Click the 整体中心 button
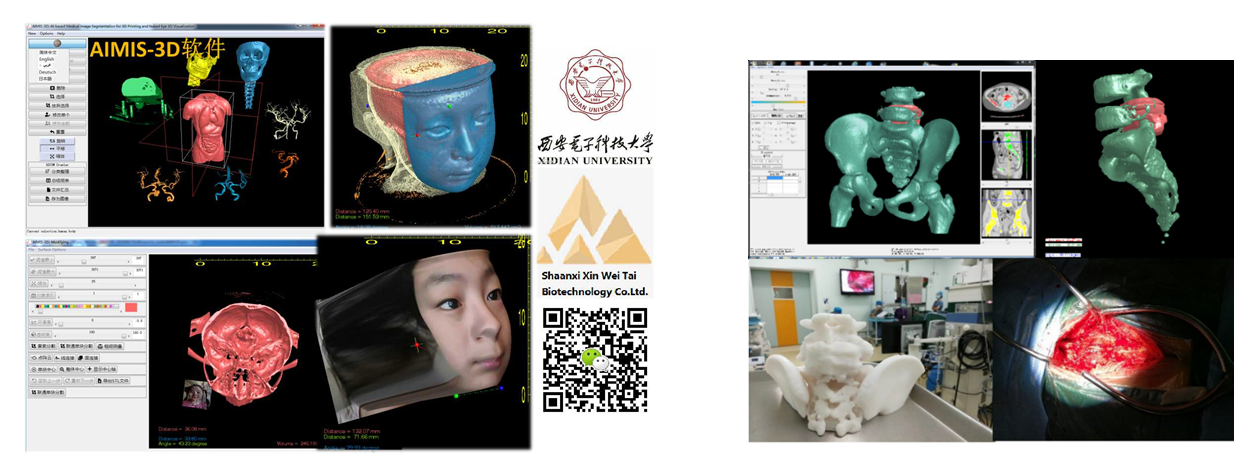Screen dimensions: 1259x472 (x=71, y=369)
